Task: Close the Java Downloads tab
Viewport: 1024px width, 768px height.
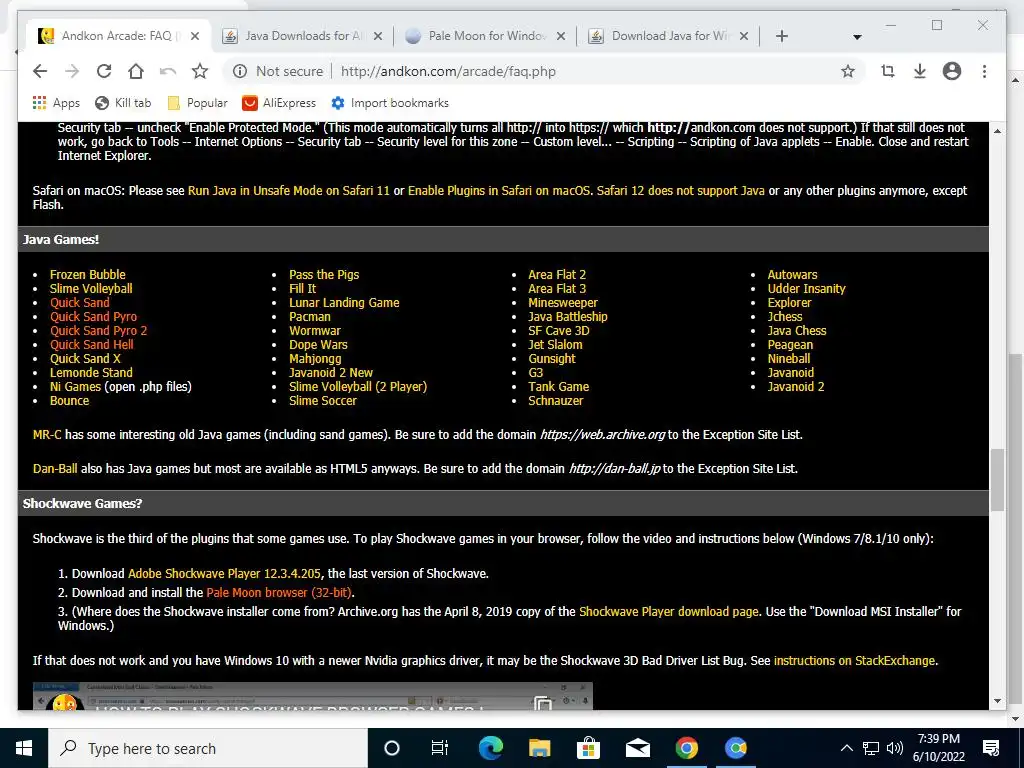Action: pos(377,36)
